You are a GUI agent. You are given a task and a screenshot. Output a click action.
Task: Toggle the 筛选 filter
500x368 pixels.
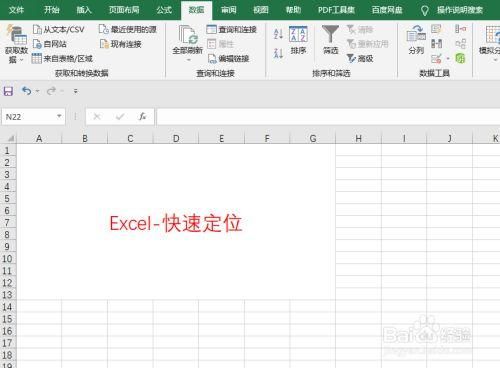tap(330, 40)
